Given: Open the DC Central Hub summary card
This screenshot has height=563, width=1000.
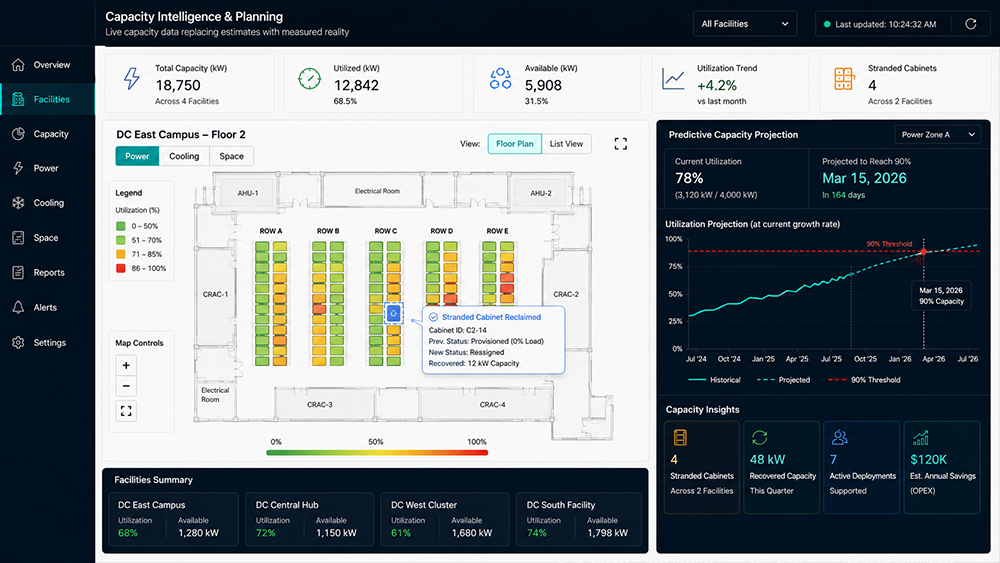Looking at the screenshot, I should tap(309, 519).
